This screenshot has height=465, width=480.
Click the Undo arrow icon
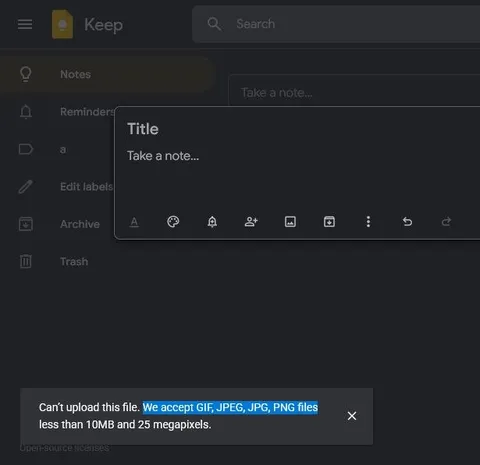[x=407, y=222]
